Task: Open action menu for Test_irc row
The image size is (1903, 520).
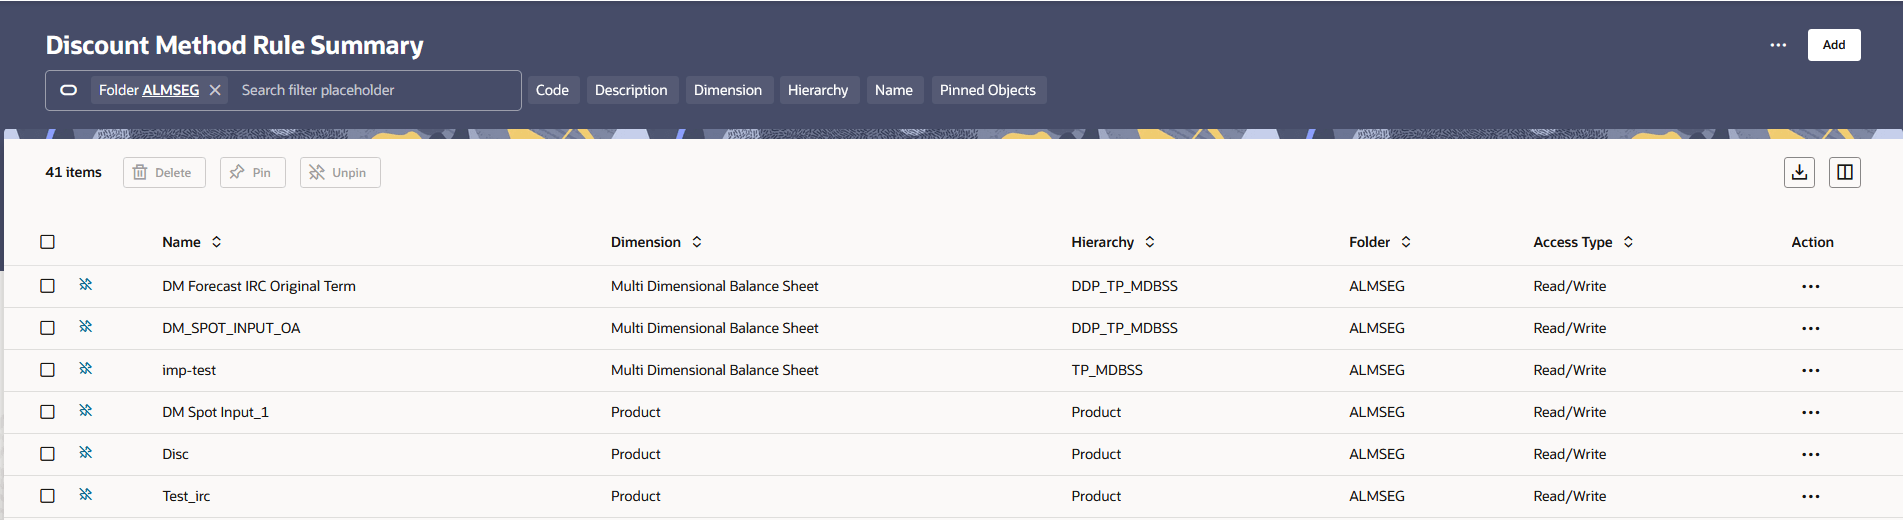Action: [x=1810, y=497]
